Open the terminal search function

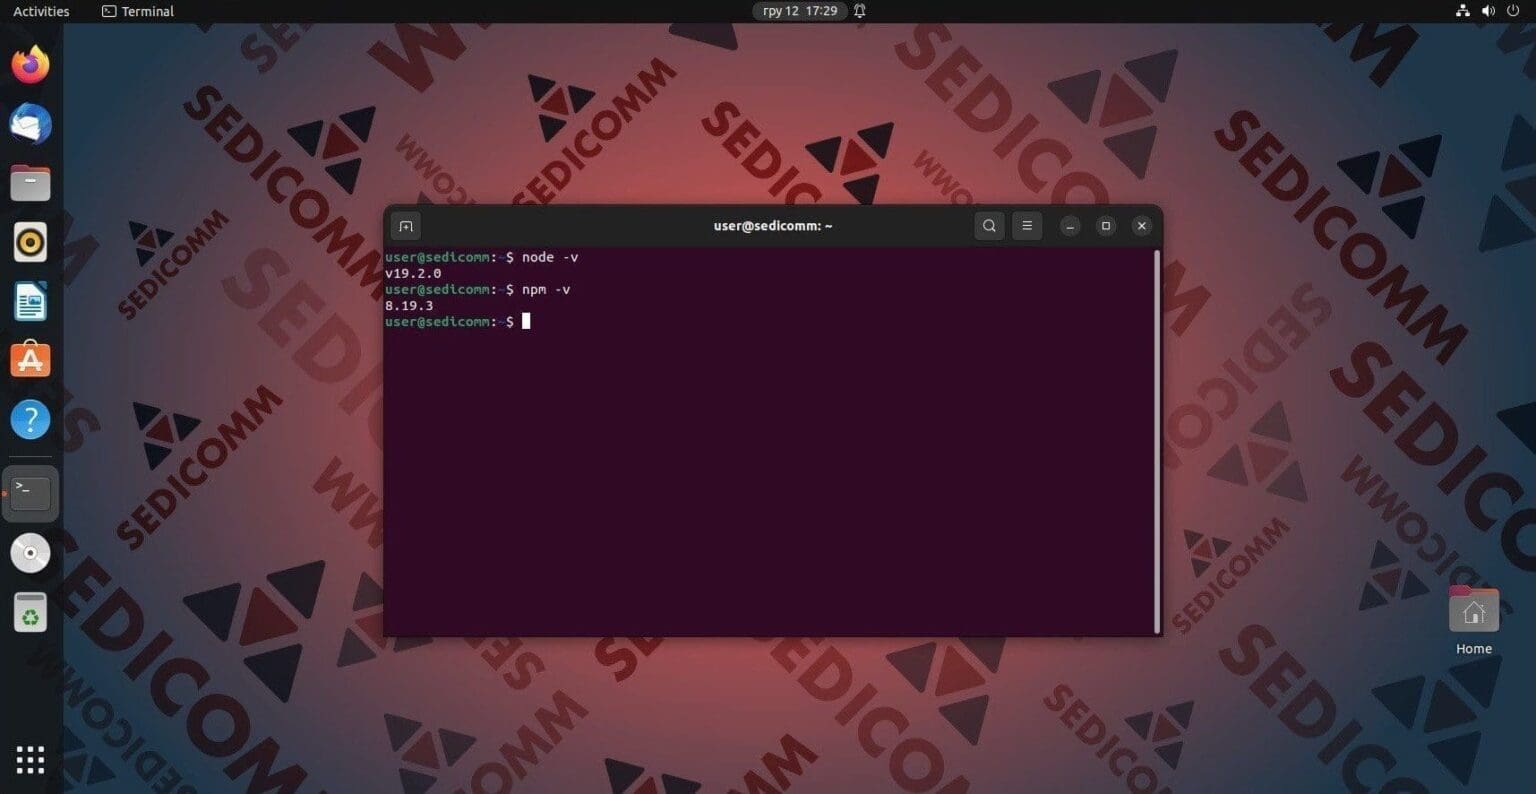[988, 225]
